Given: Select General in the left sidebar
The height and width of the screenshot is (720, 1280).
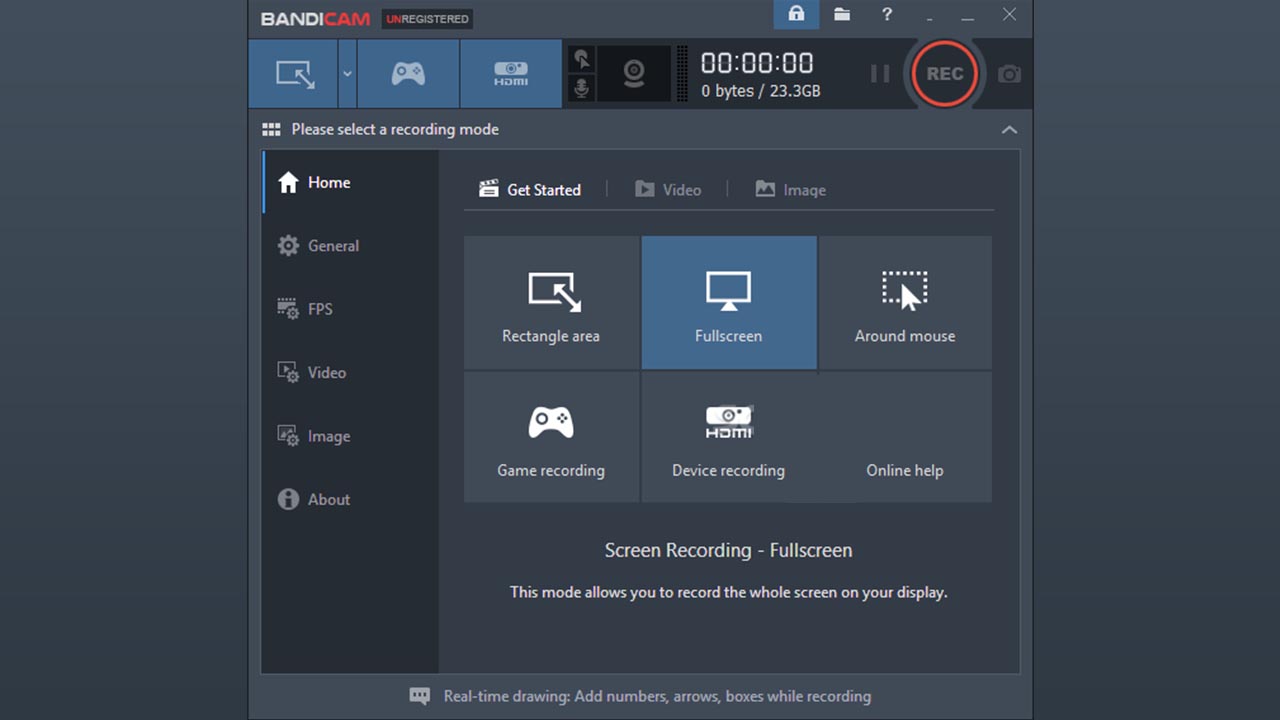Looking at the screenshot, I should coord(333,245).
